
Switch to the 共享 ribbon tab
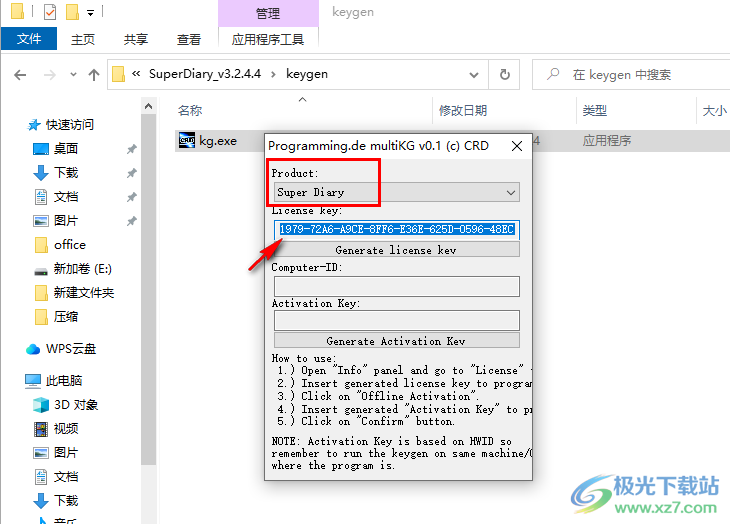coord(136,39)
